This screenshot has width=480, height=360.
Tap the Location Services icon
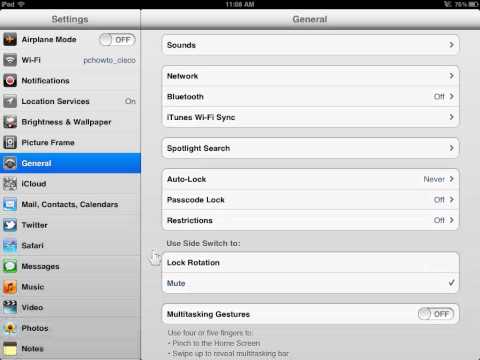click(x=10, y=101)
